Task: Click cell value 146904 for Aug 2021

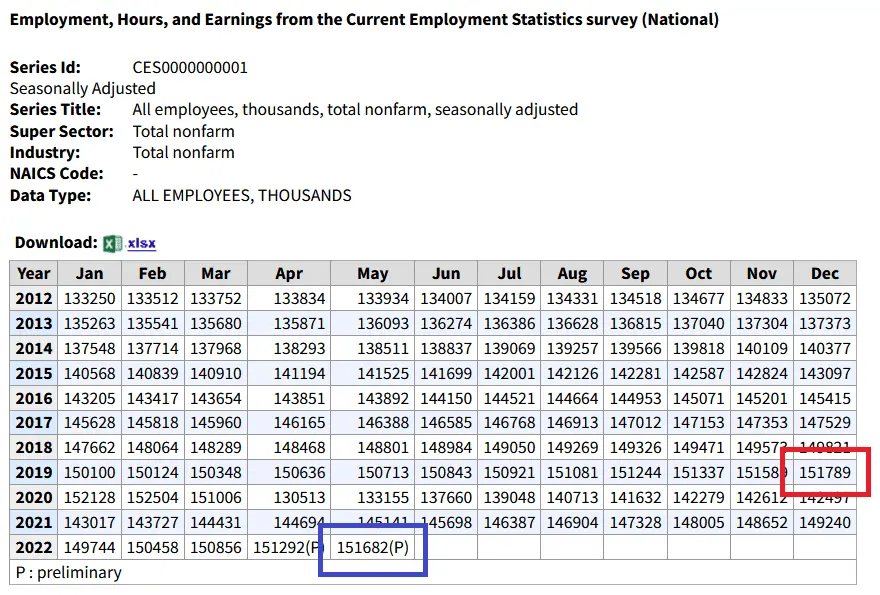Action: coord(572,523)
